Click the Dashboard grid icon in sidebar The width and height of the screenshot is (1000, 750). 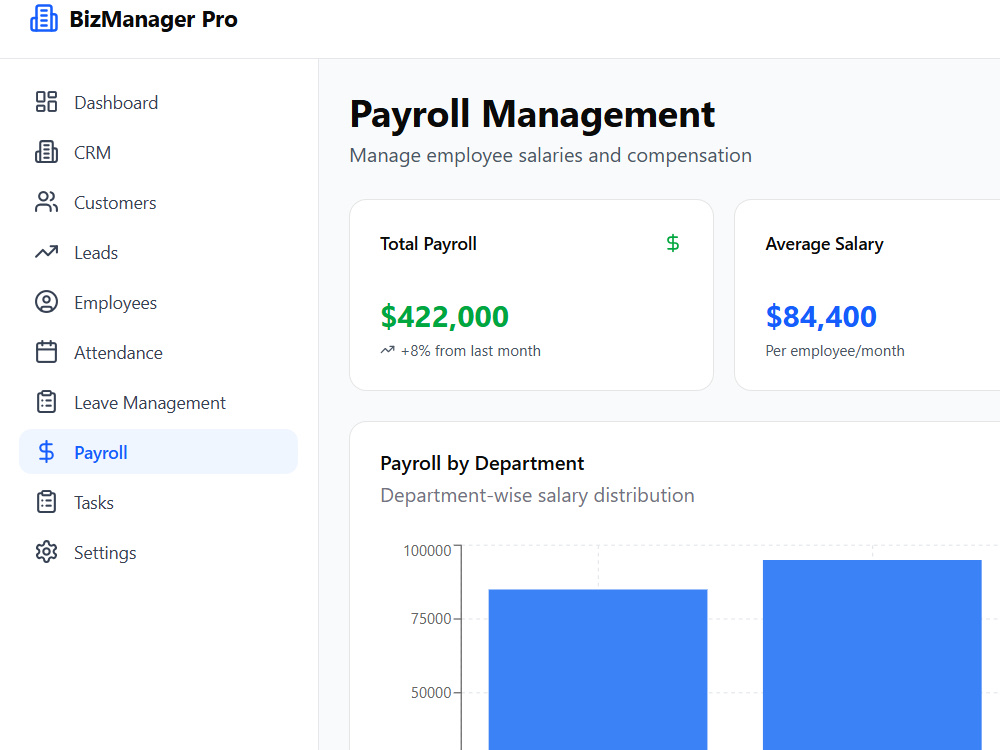coord(47,102)
